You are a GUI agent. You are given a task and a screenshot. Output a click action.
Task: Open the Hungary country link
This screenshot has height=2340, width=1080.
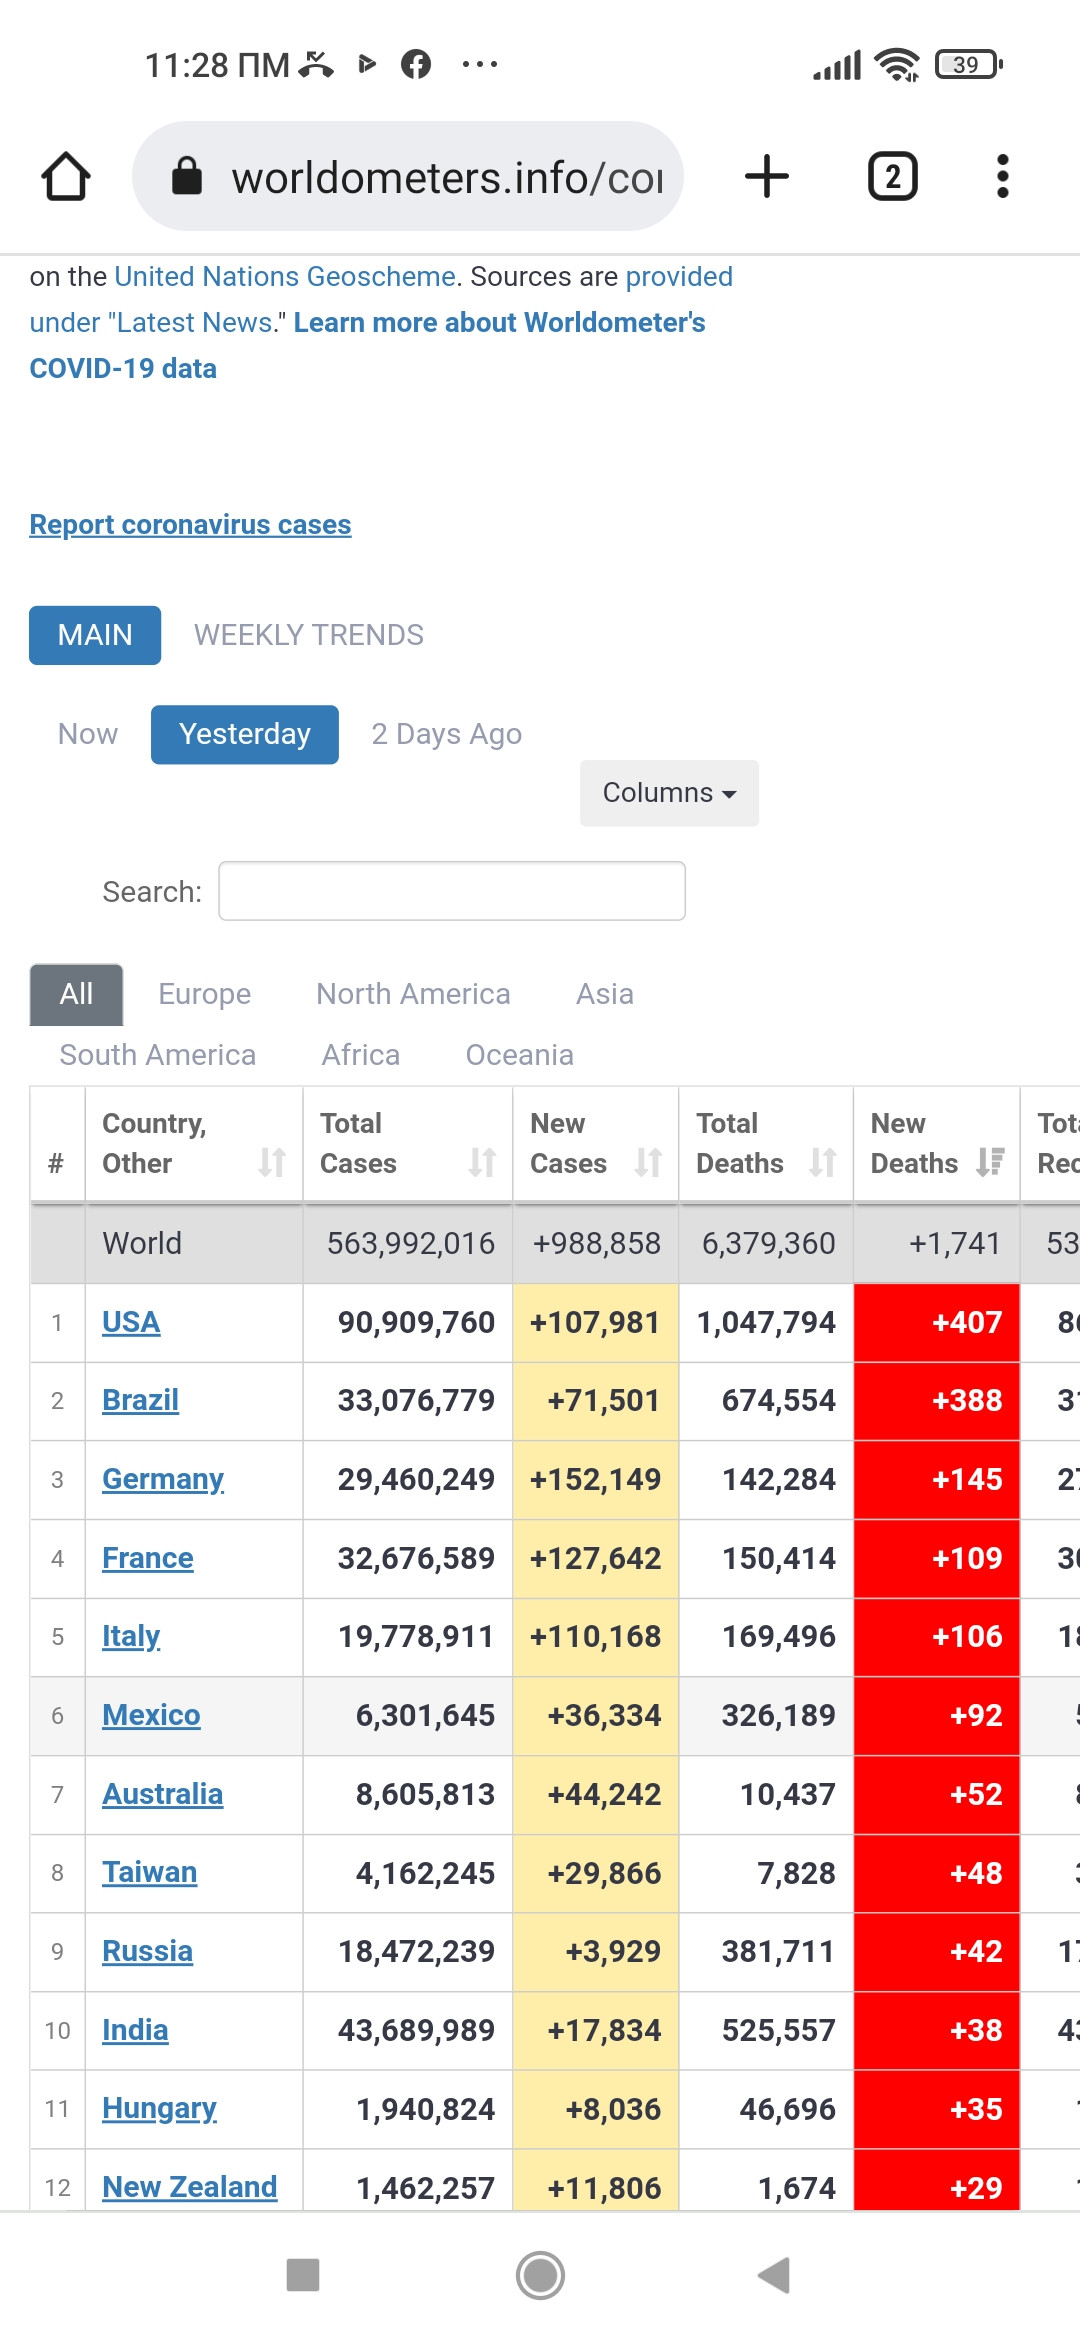[x=160, y=2109]
